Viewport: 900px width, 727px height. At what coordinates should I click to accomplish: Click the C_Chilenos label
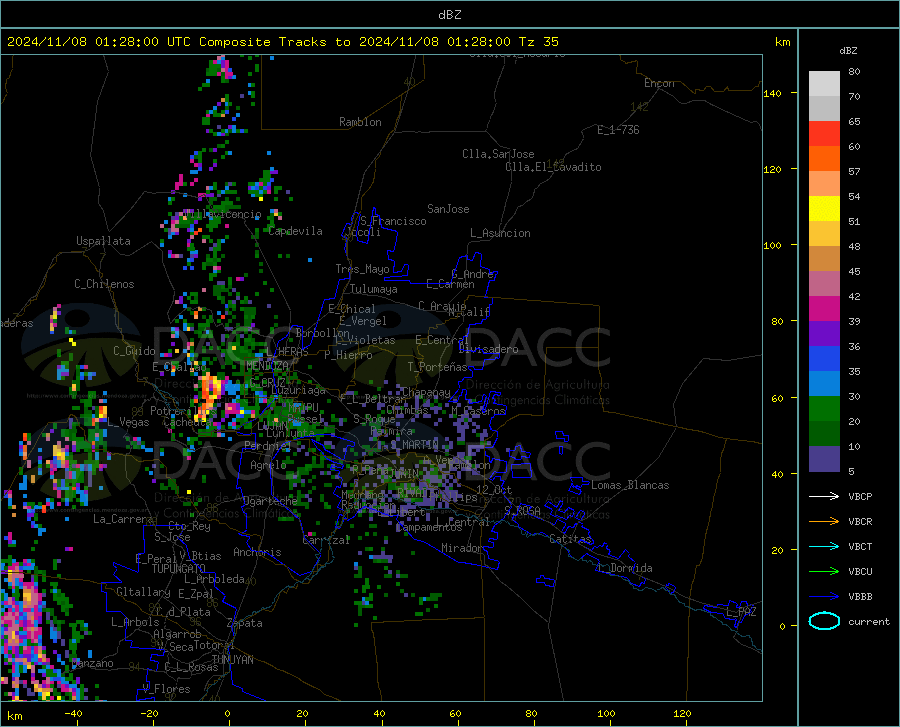[x=104, y=284]
